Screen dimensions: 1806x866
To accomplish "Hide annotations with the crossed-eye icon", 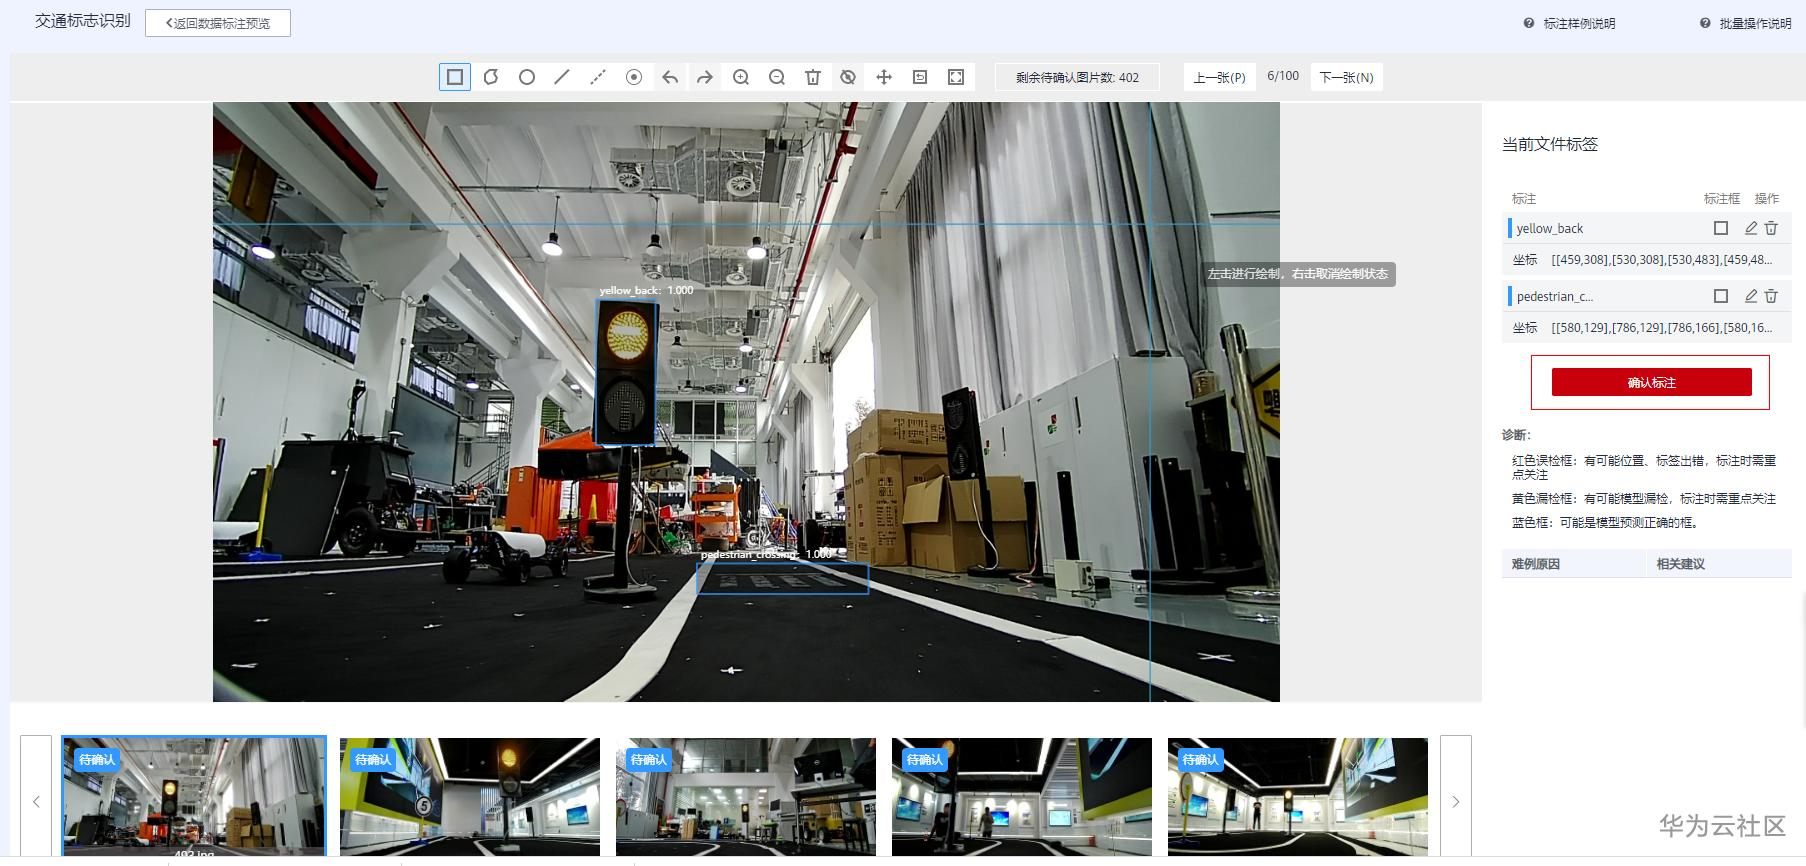I will point(848,77).
